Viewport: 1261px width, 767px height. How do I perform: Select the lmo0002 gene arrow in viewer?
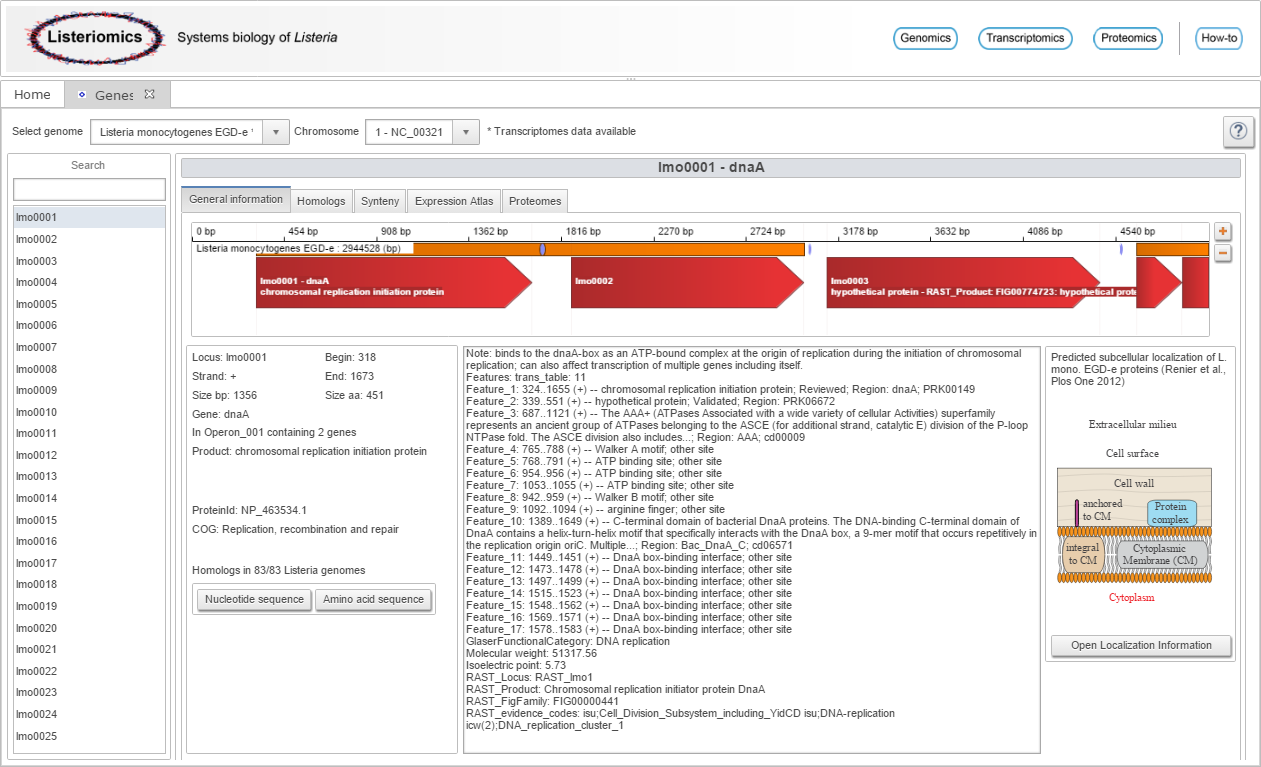point(686,283)
